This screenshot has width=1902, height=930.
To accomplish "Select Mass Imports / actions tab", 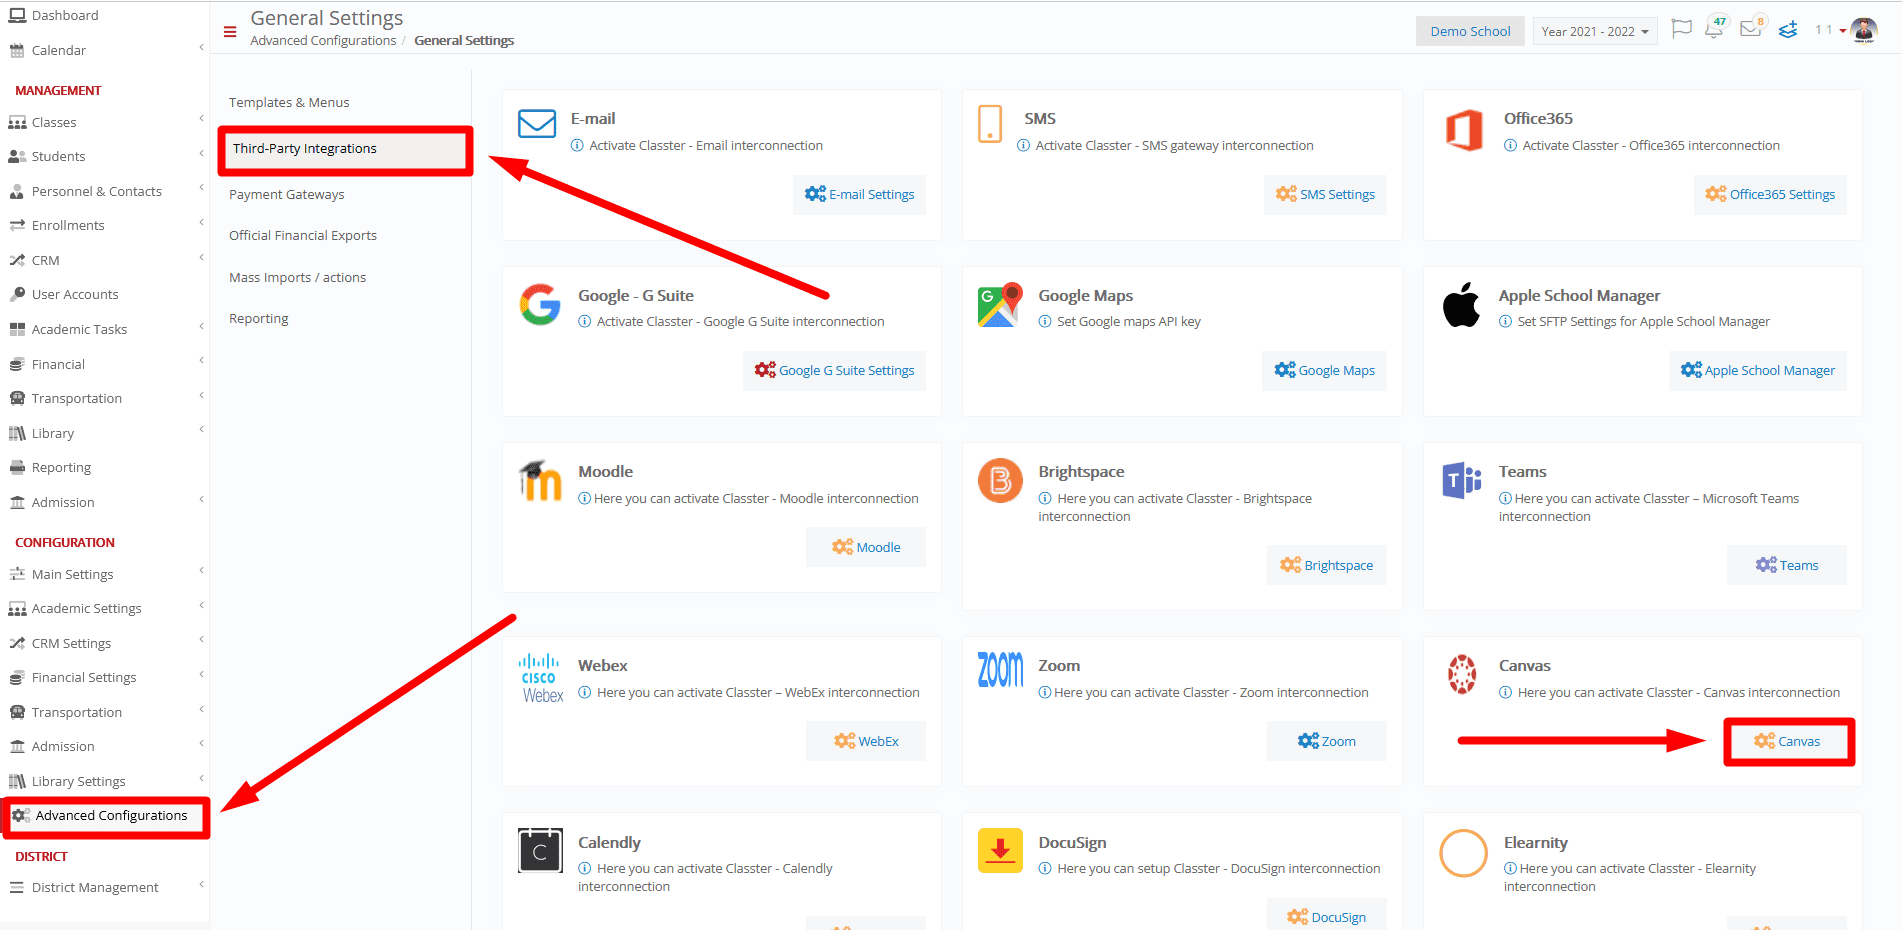I will (x=298, y=277).
